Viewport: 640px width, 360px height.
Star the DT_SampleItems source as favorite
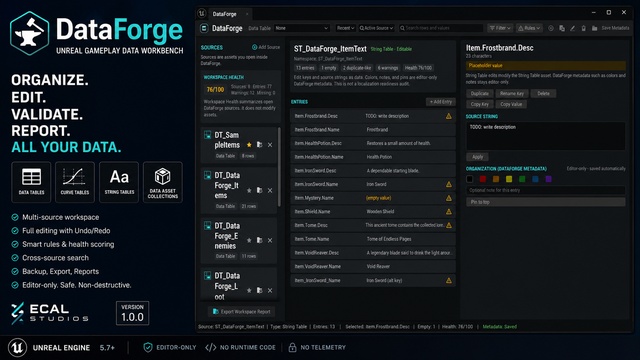[249, 145]
